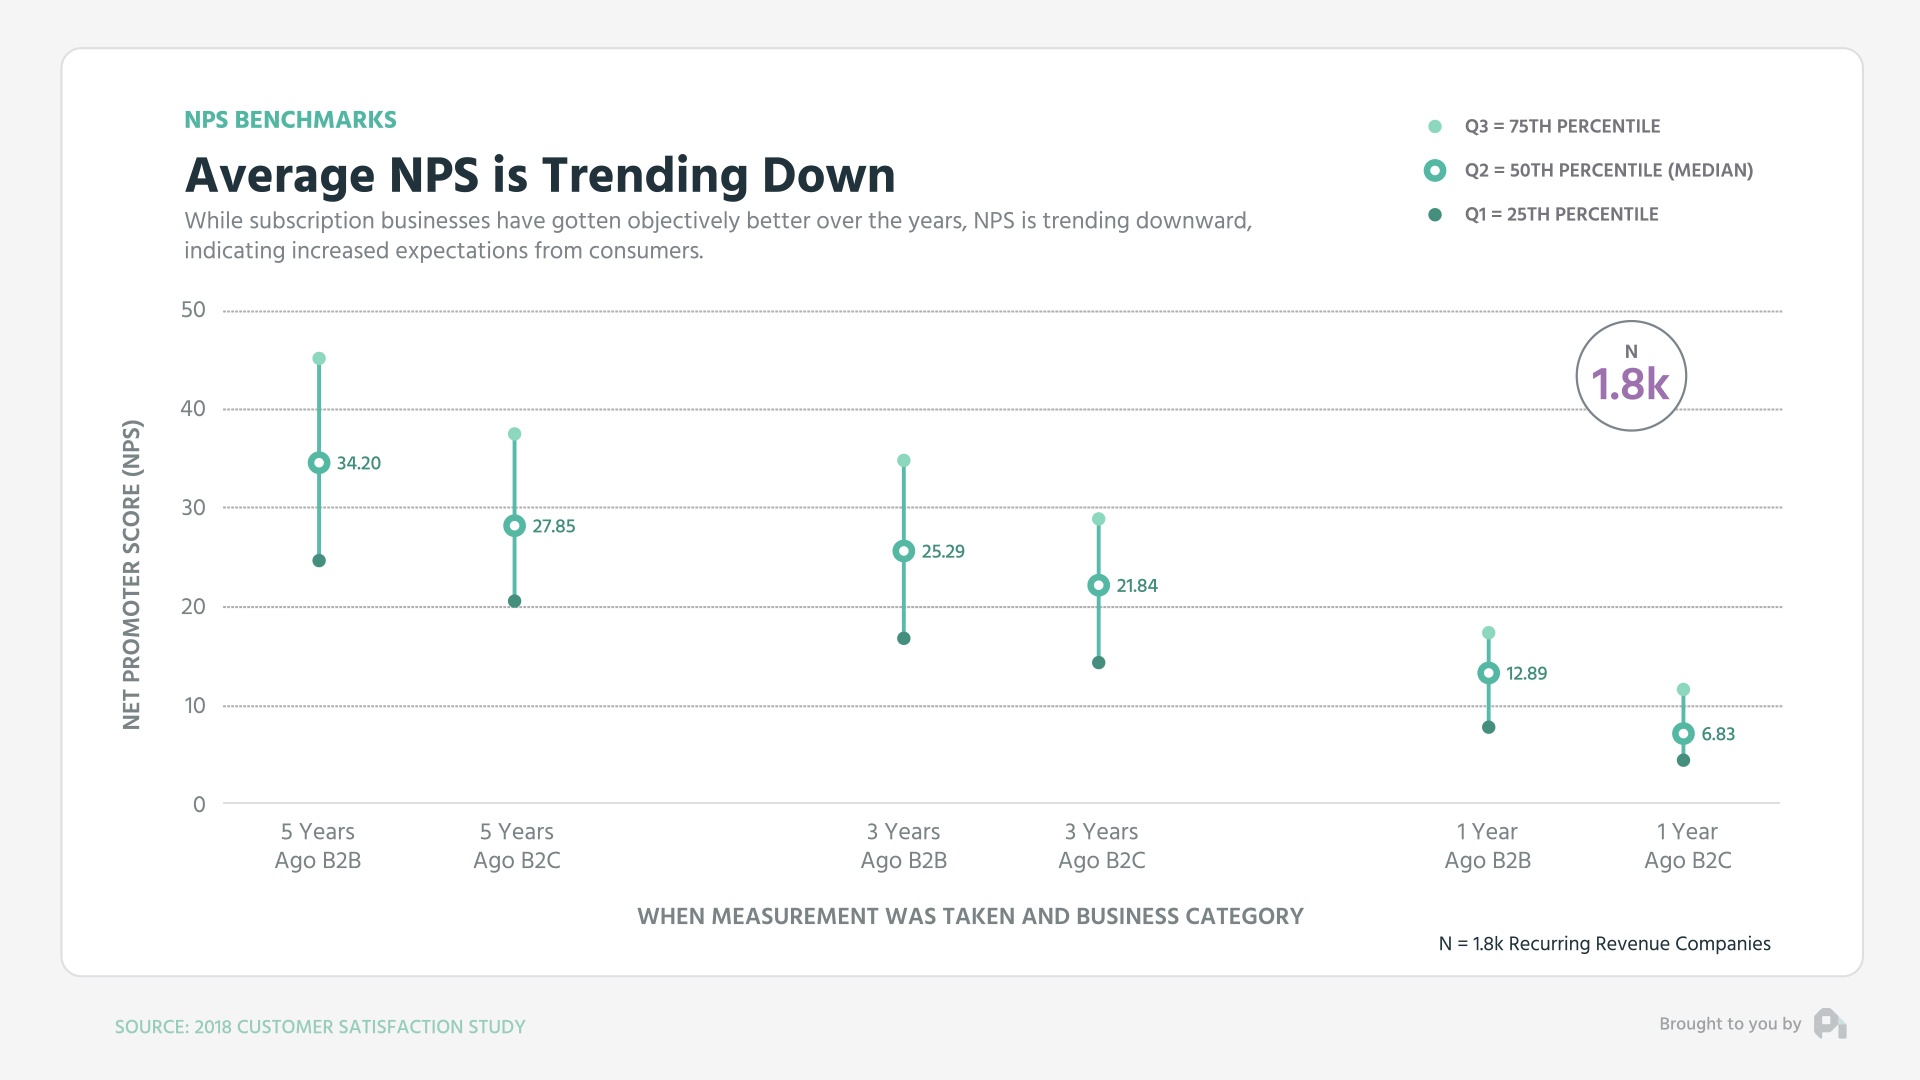Select the 21.84 median data point
Screen dimensions: 1920x1080
pos(1098,586)
